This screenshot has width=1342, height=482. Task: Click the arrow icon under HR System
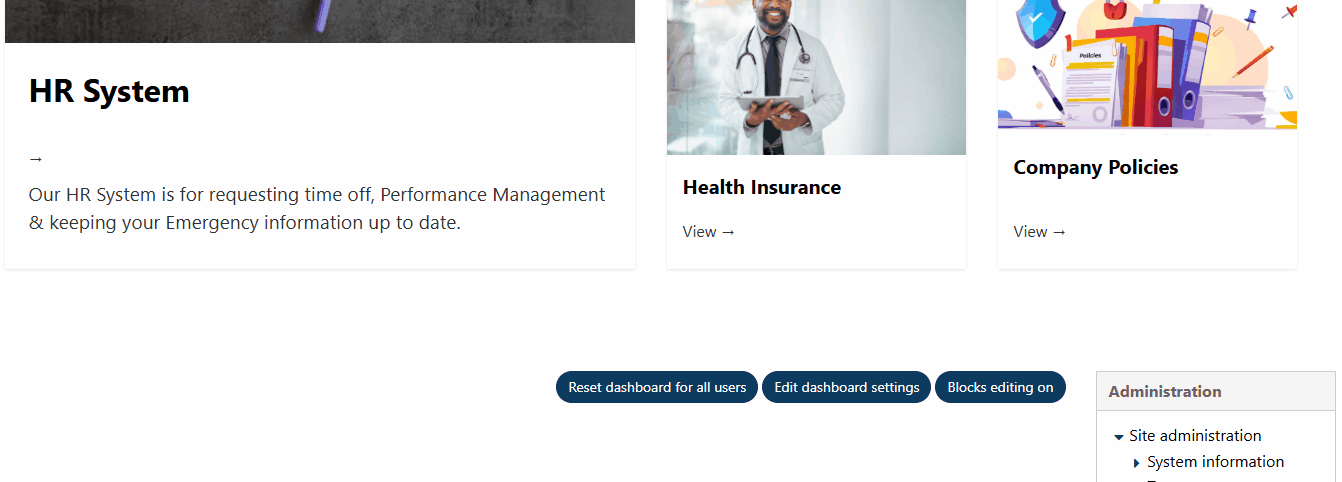(36, 159)
